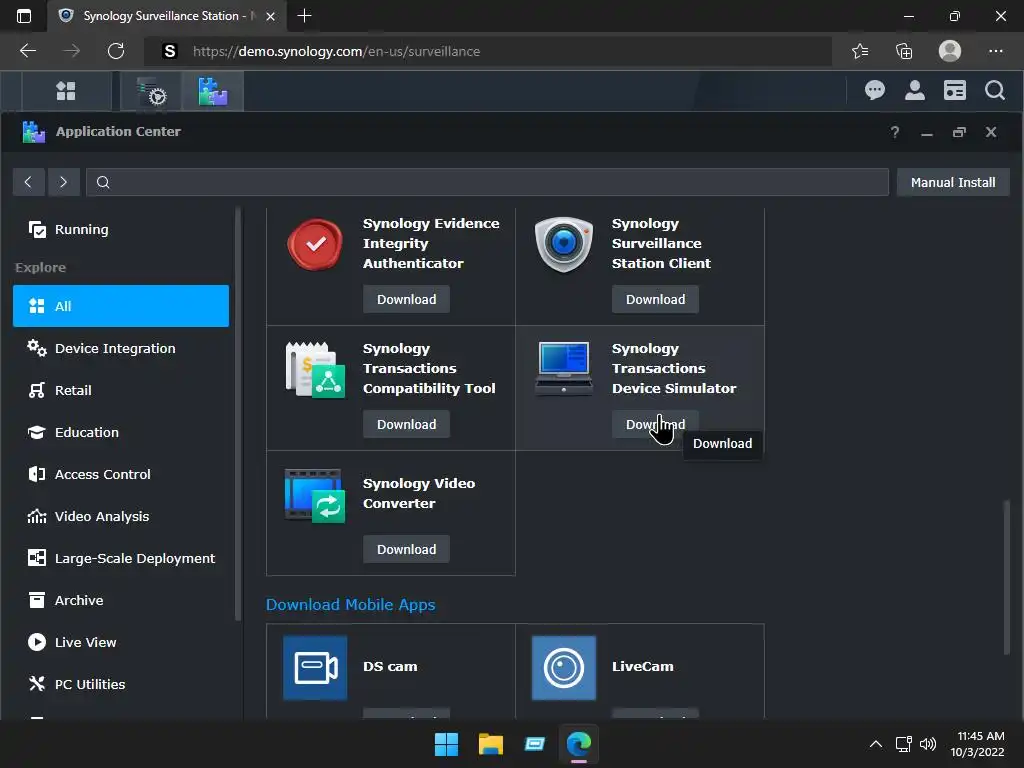This screenshot has height=768, width=1024.
Task: Click the Synology Video Converter icon
Action: coord(315,495)
